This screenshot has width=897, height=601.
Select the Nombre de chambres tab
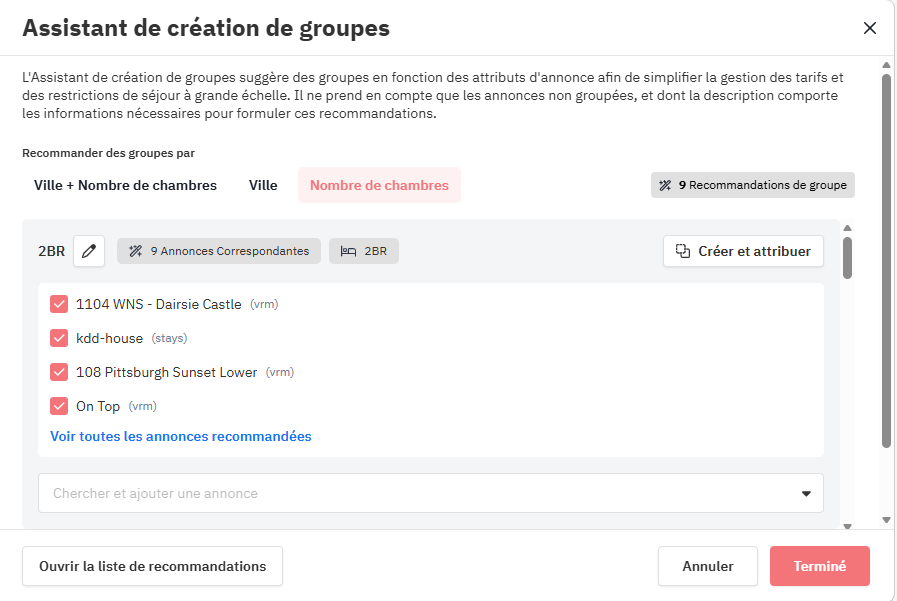coord(379,185)
